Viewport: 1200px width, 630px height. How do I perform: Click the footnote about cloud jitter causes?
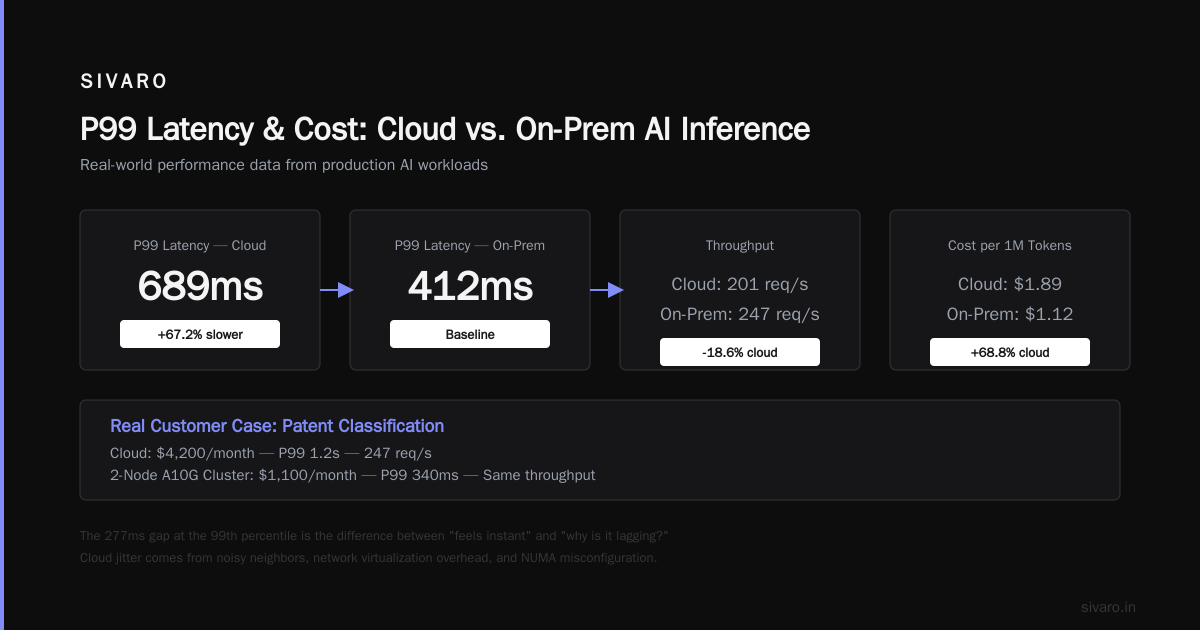tap(368, 558)
